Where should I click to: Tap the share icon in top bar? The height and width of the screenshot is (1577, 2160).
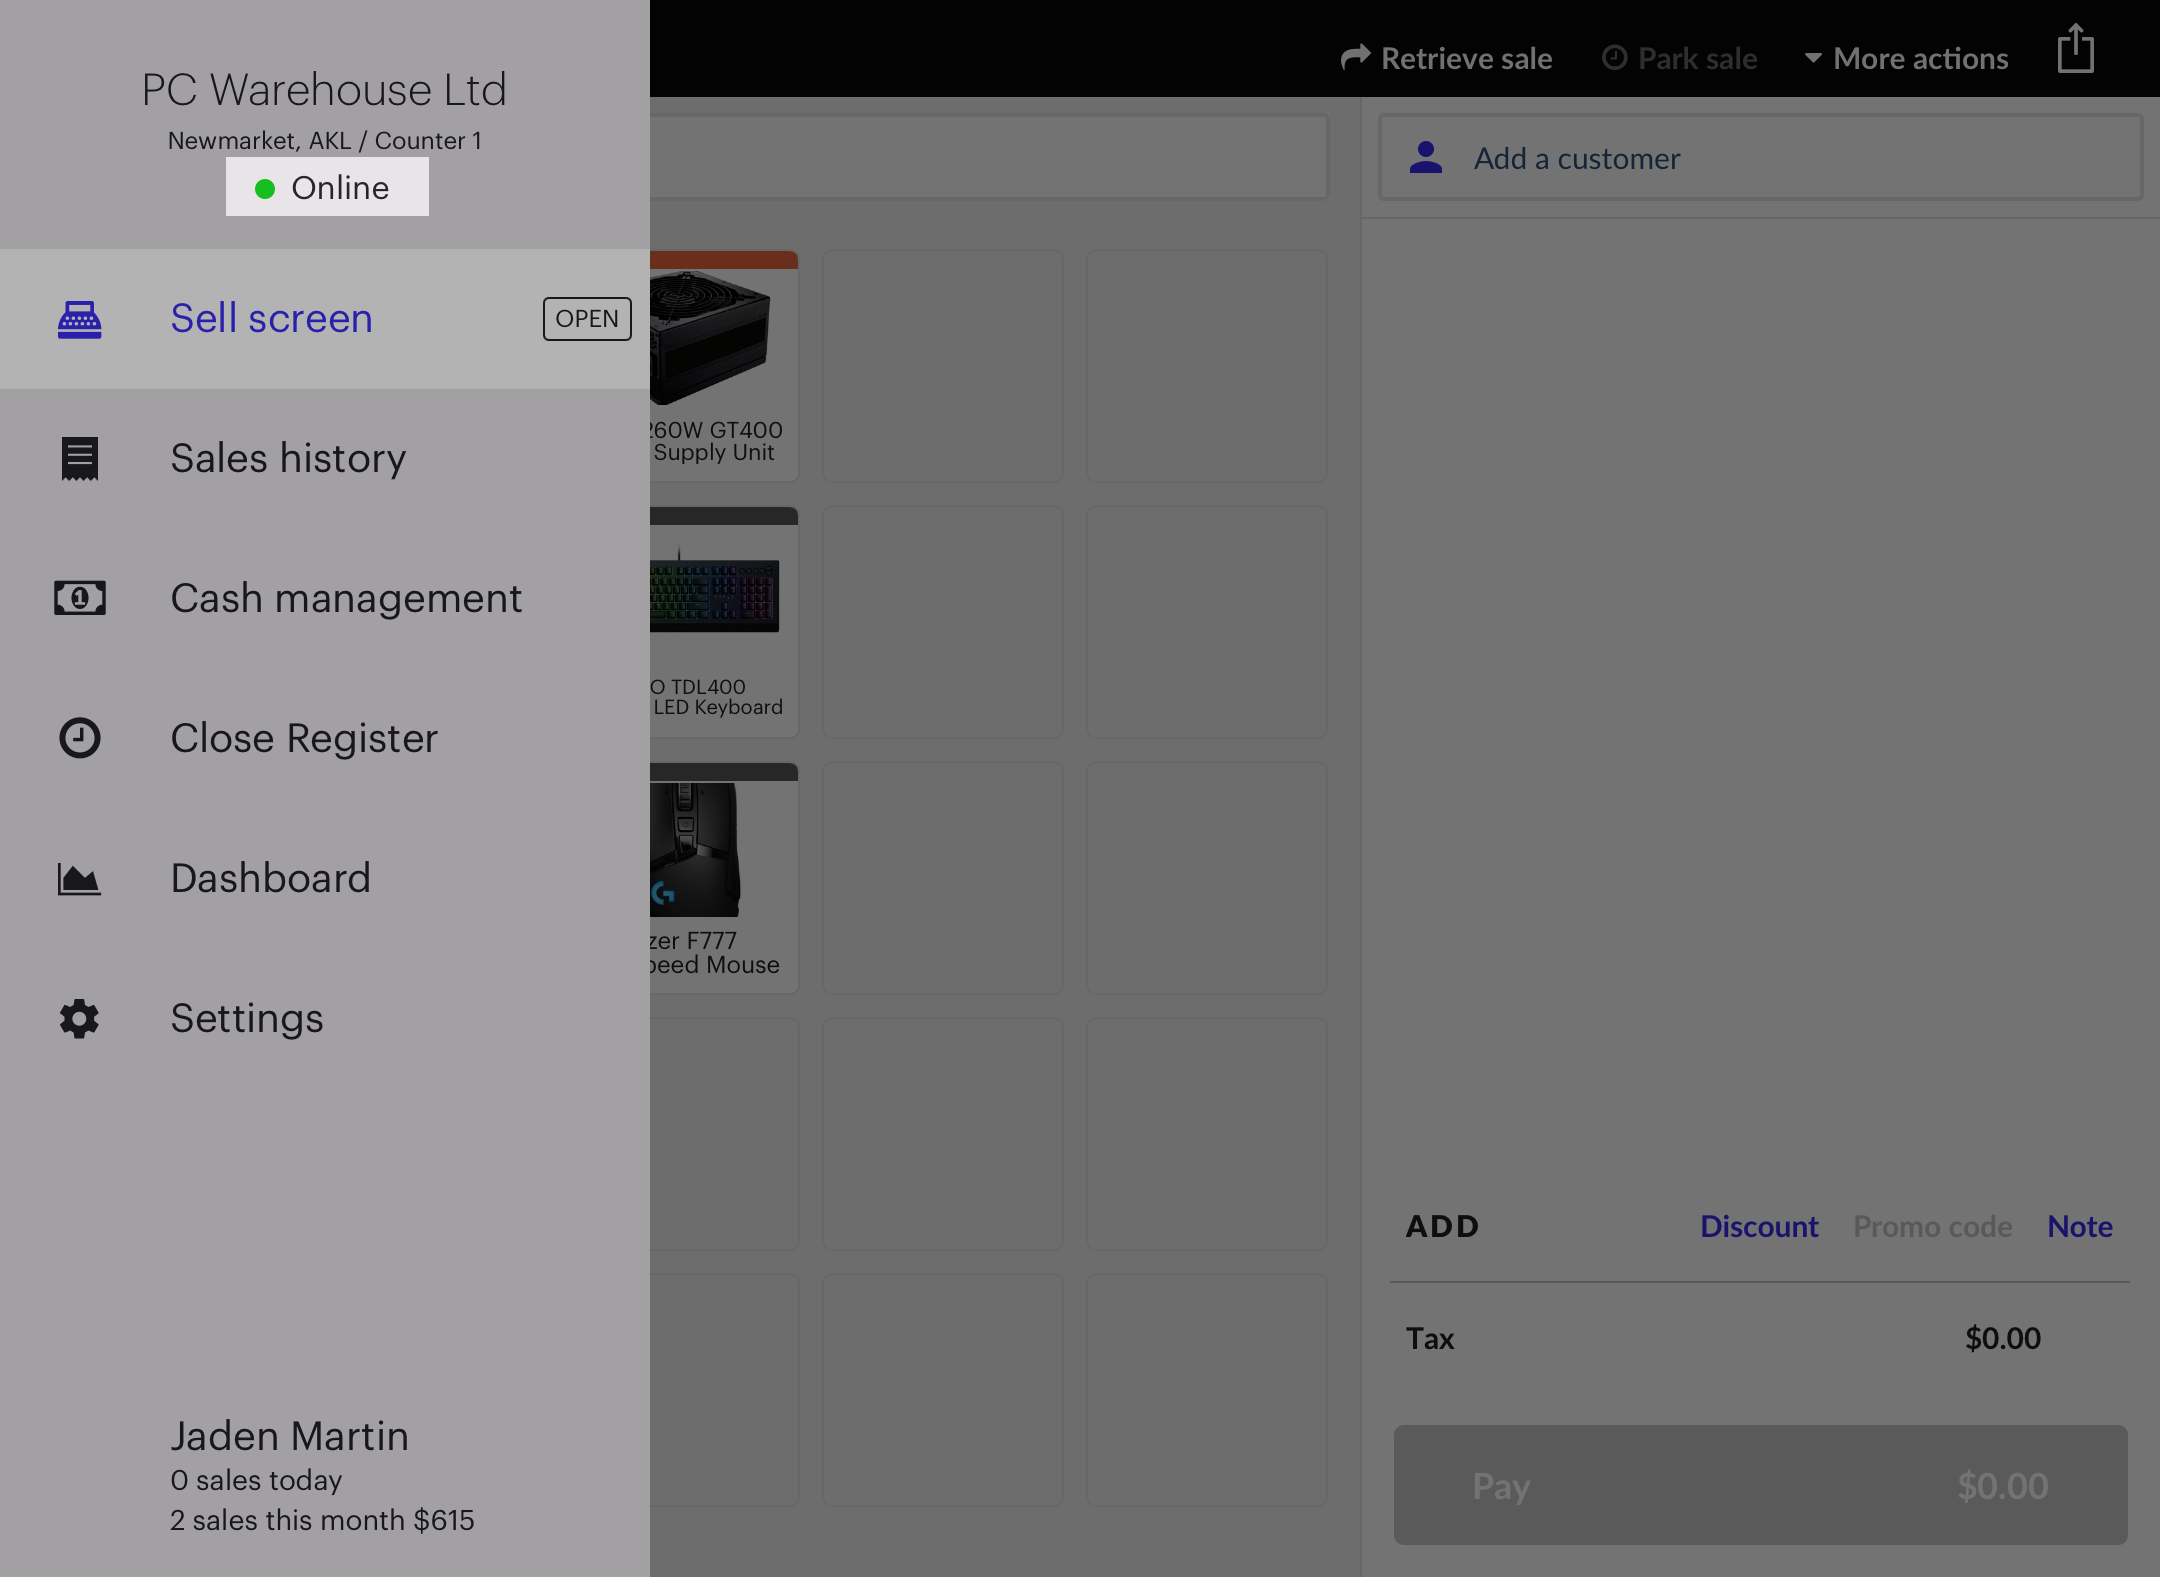[x=2075, y=50]
